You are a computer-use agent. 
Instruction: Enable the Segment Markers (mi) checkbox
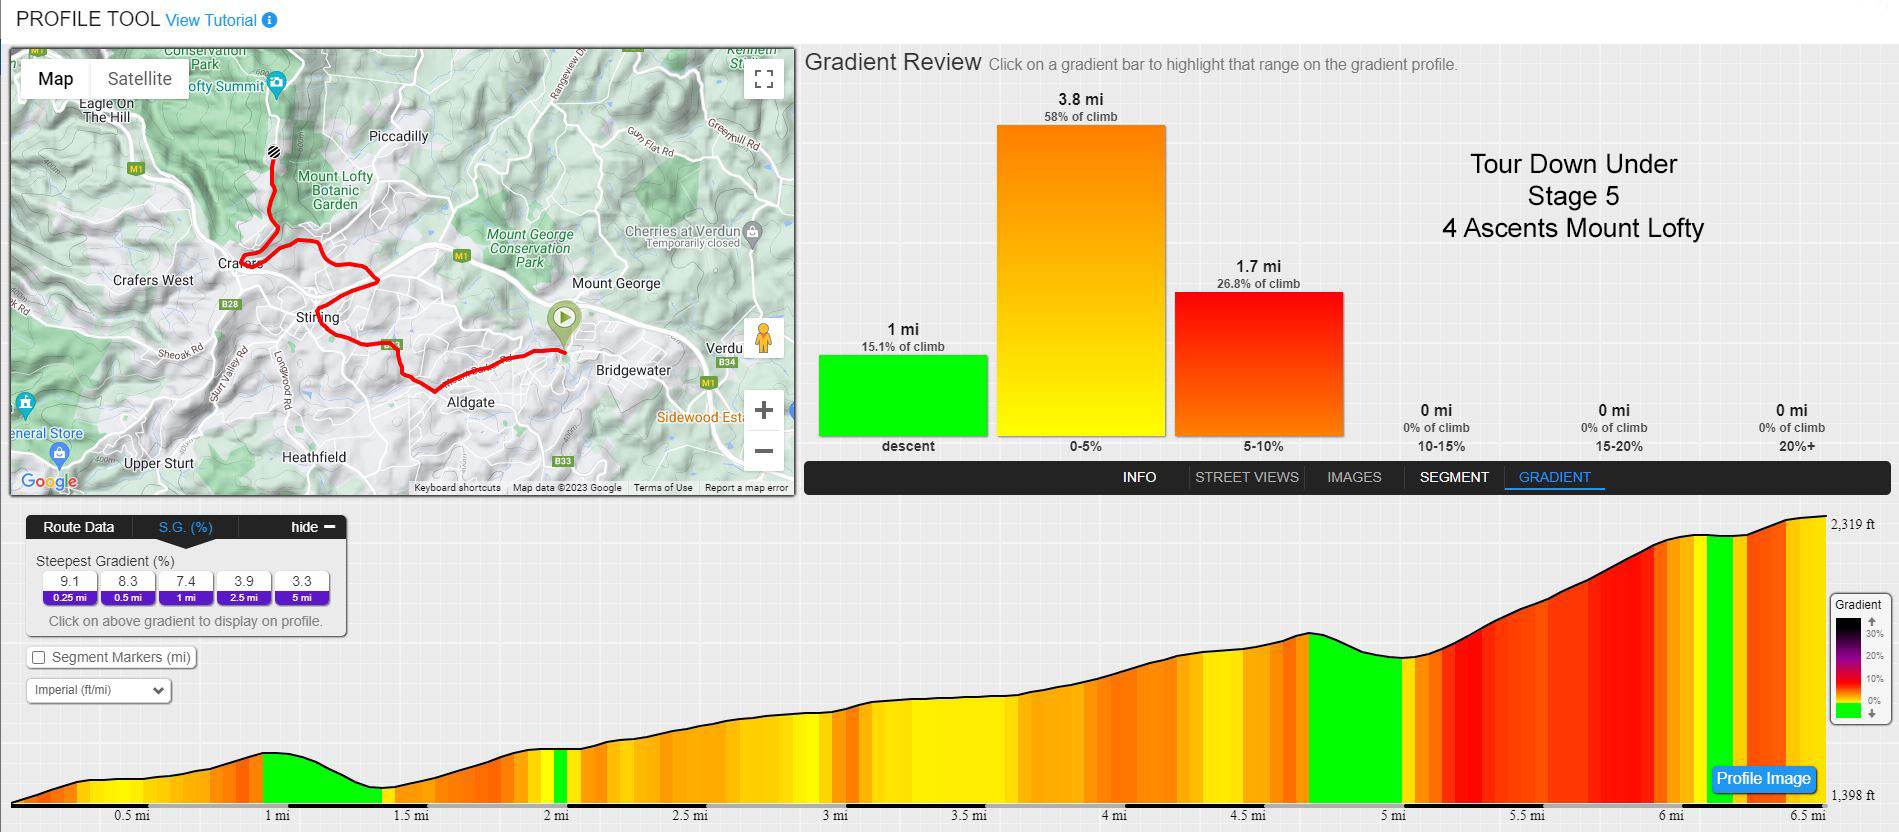pos(39,657)
